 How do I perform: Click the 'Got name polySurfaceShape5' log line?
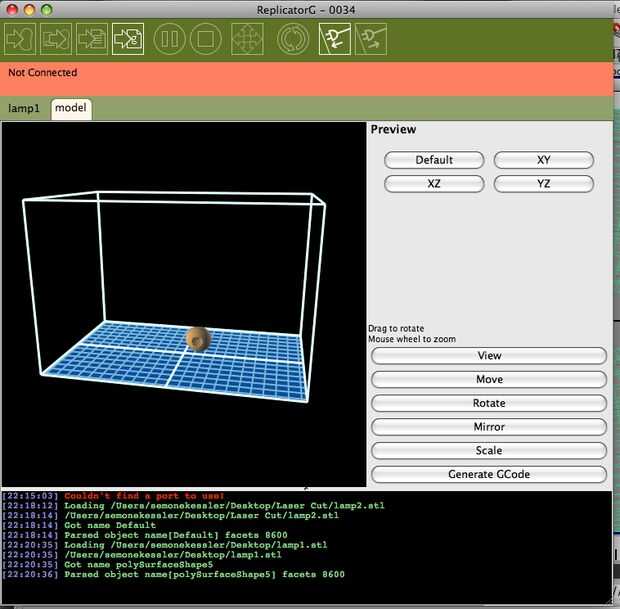click(x=138, y=565)
